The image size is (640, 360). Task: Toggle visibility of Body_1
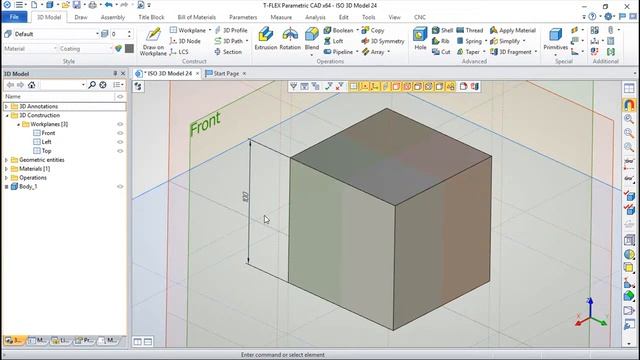(x=120, y=187)
